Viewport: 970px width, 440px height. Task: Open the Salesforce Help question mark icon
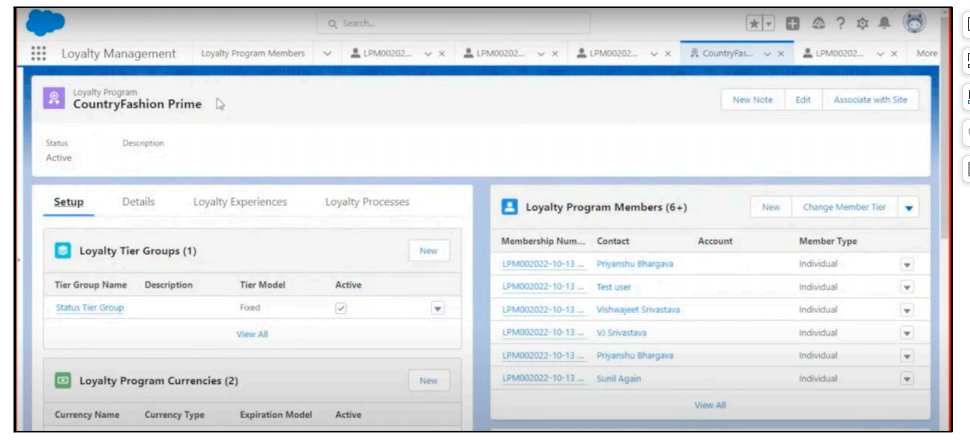coord(841,23)
